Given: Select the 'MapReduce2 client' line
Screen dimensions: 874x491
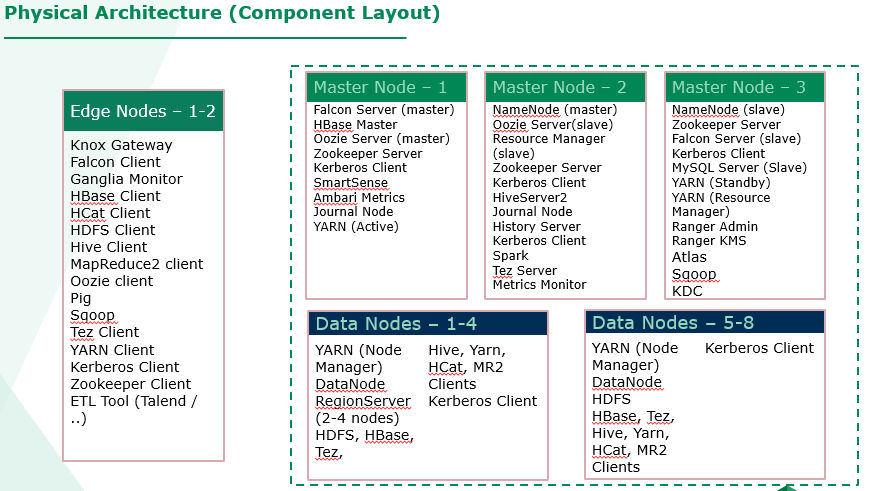Looking at the screenshot, I should point(137,264).
